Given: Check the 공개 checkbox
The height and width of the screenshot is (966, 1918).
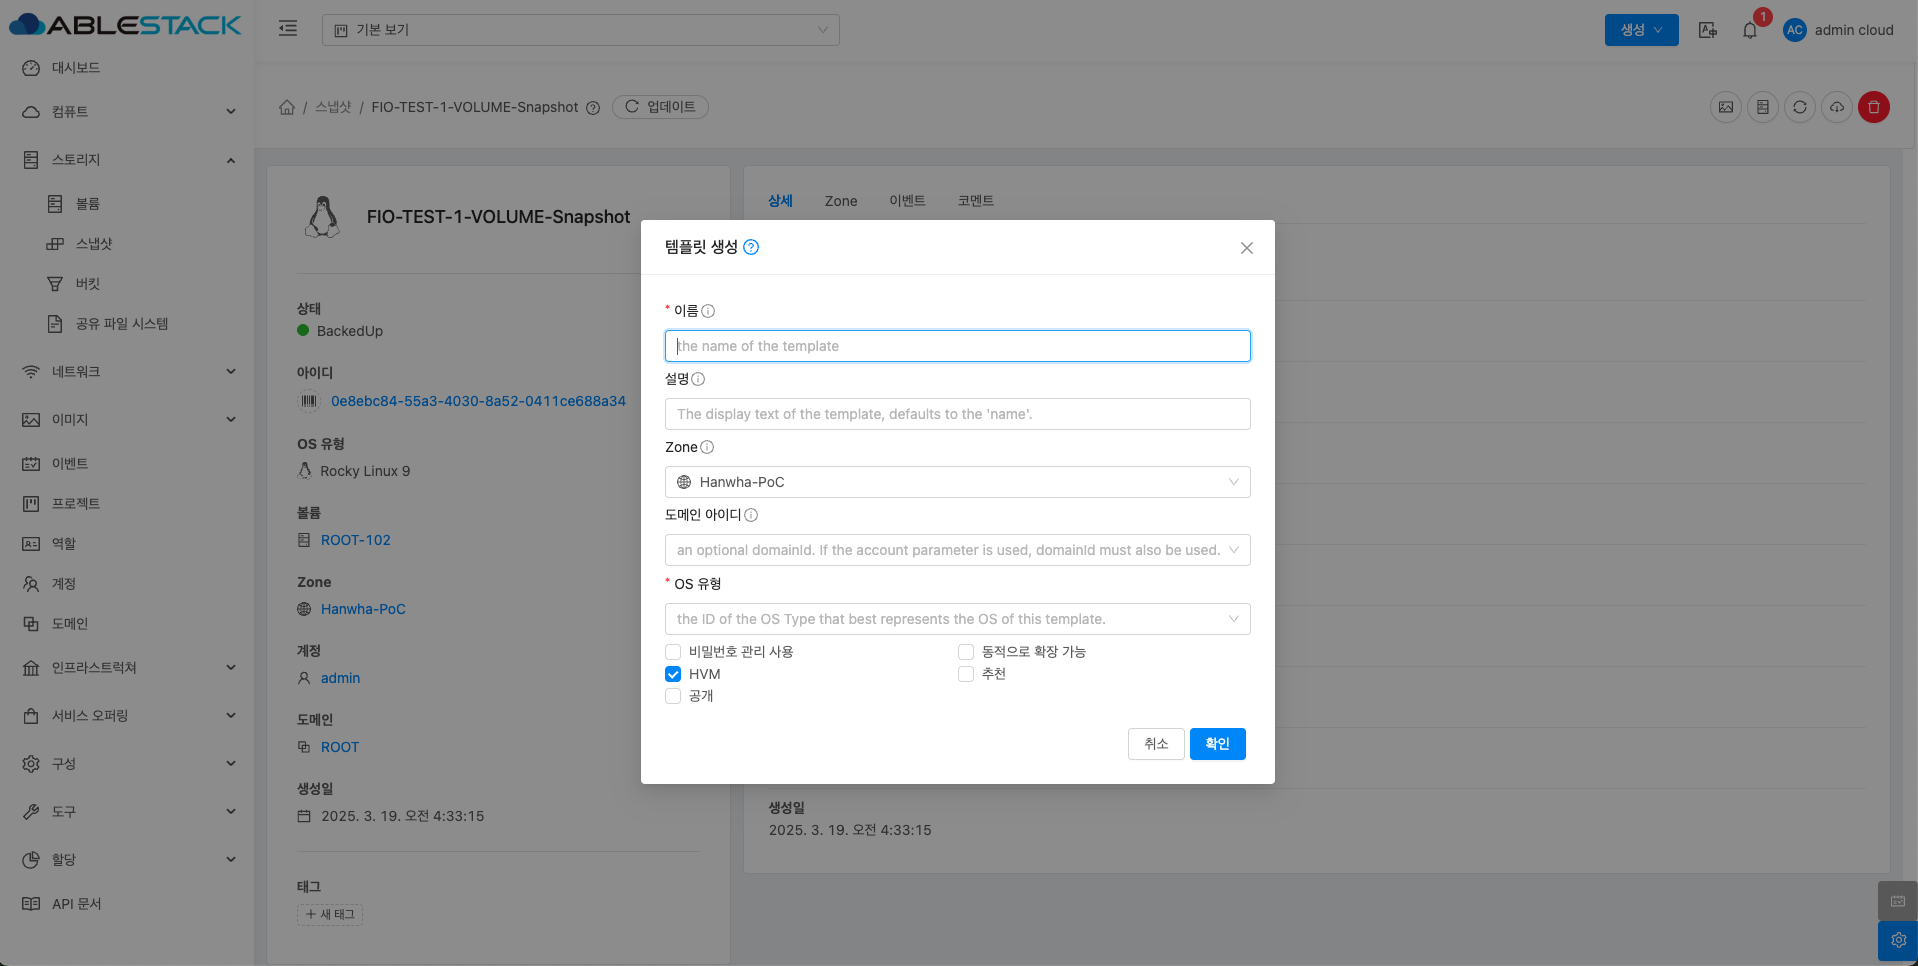Looking at the screenshot, I should [x=673, y=696].
